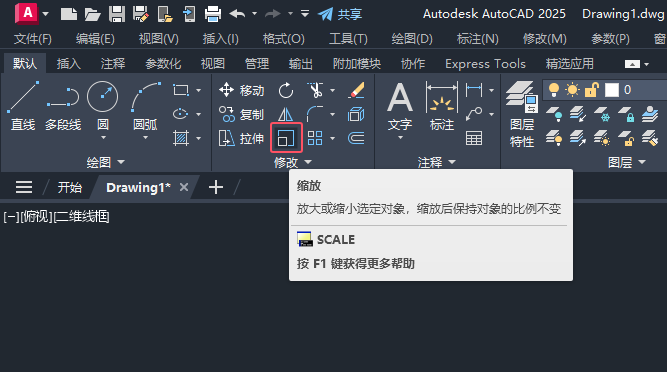This screenshot has width=667, height=372.
Task: Activate the Copy (复制) tool
Action: [x=241, y=114]
